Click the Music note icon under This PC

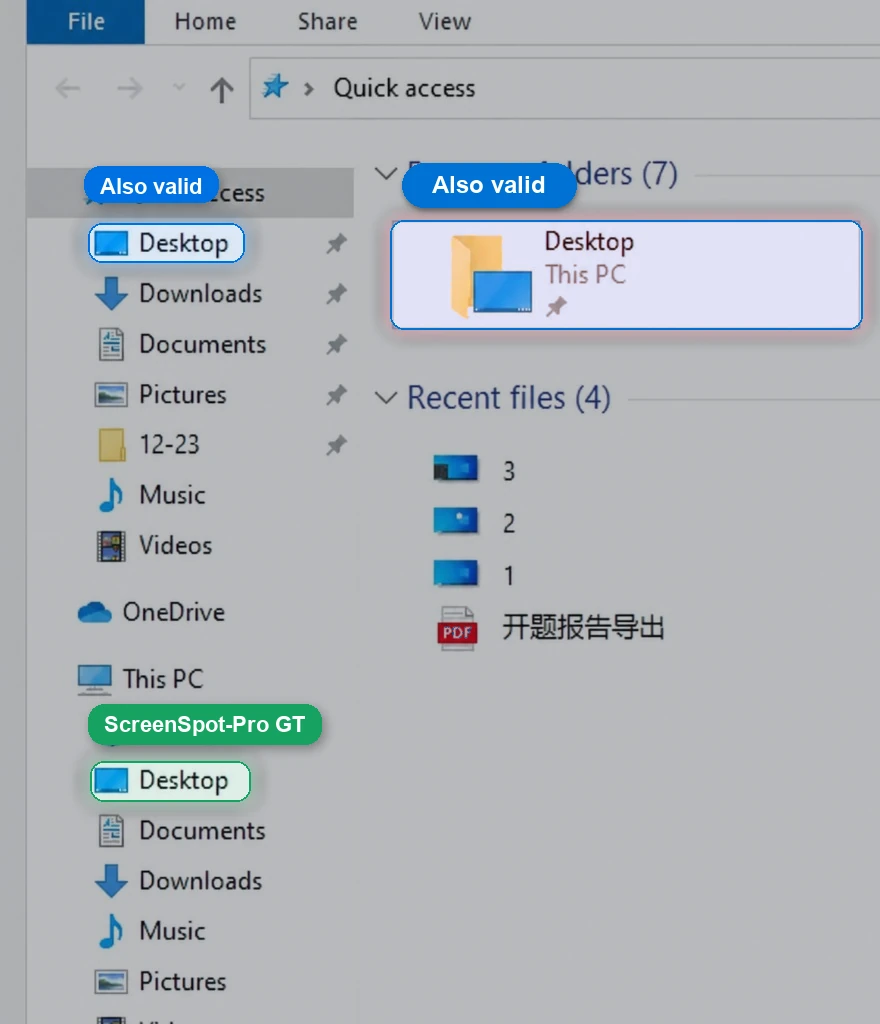(111, 931)
